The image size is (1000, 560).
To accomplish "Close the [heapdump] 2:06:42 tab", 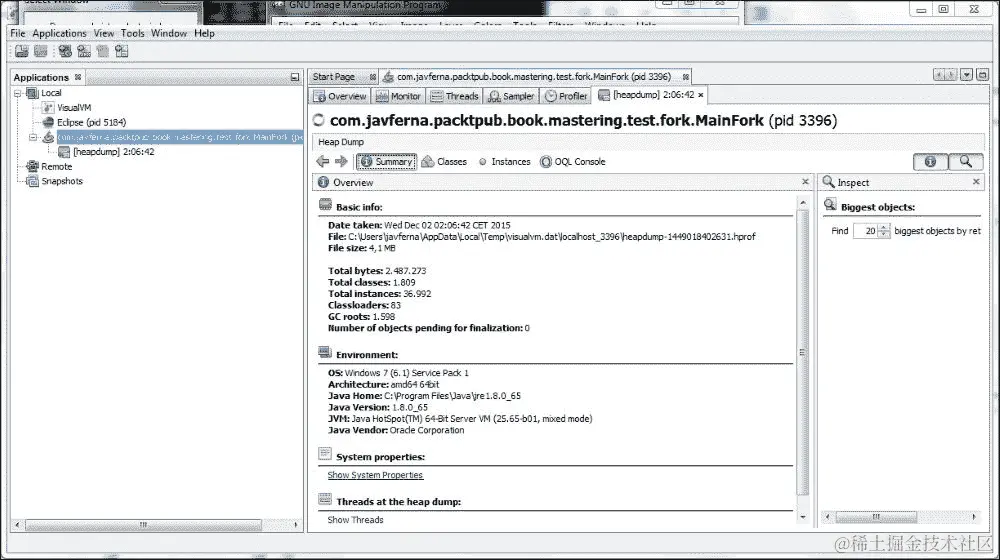I will (700, 95).
